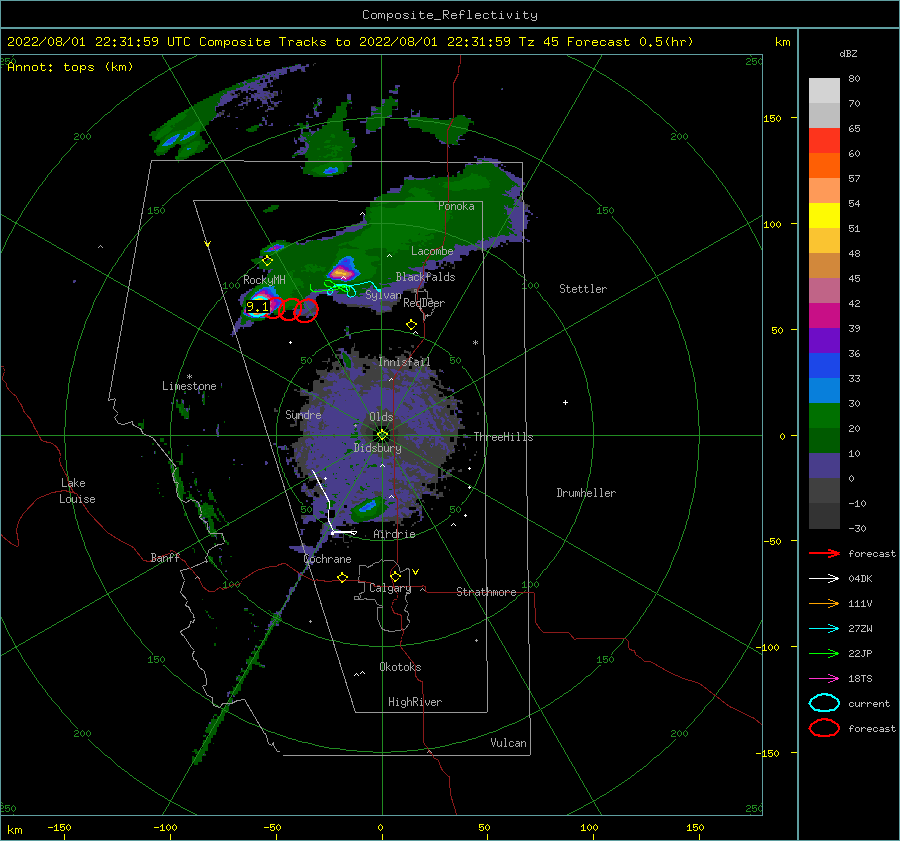Click the red 60-65 dBZ legend swatch
This screenshot has height=841, width=900.
pos(824,141)
